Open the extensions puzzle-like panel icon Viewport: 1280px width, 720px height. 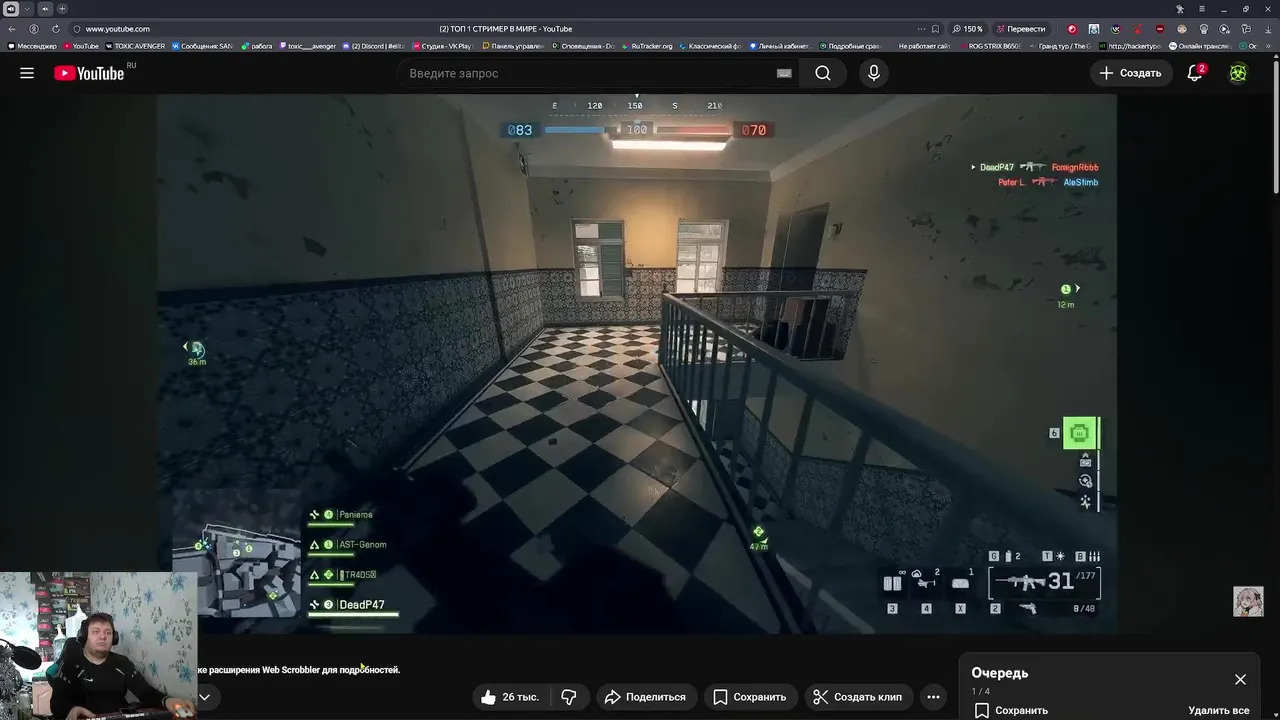pos(1248,29)
